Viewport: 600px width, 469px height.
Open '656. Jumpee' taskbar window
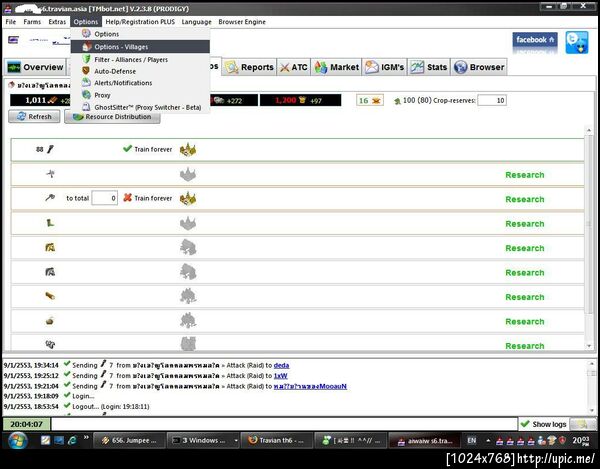[129, 441]
